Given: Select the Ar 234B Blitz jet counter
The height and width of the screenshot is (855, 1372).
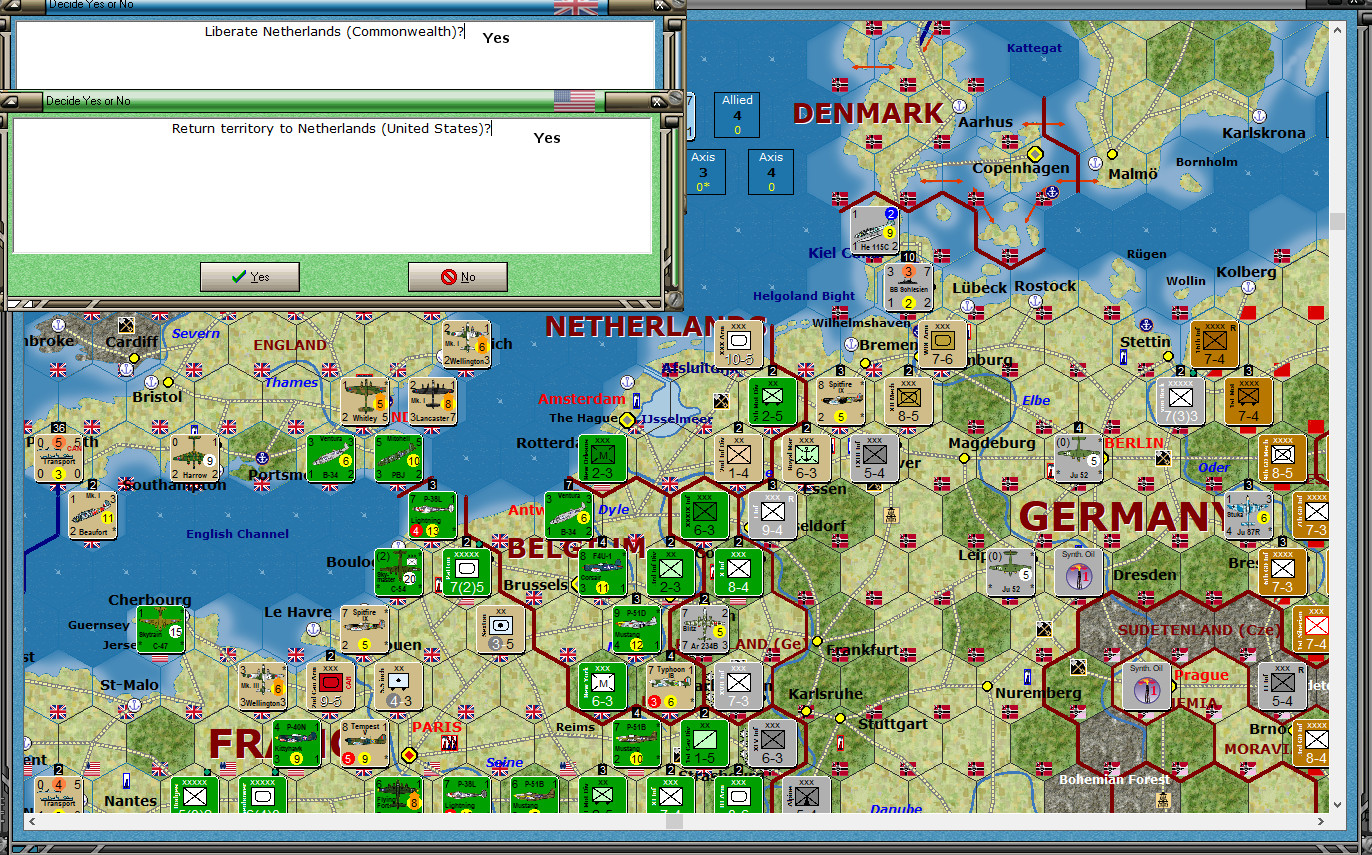Looking at the screenshot, I should pyautogui.click(x=704, y=630).
